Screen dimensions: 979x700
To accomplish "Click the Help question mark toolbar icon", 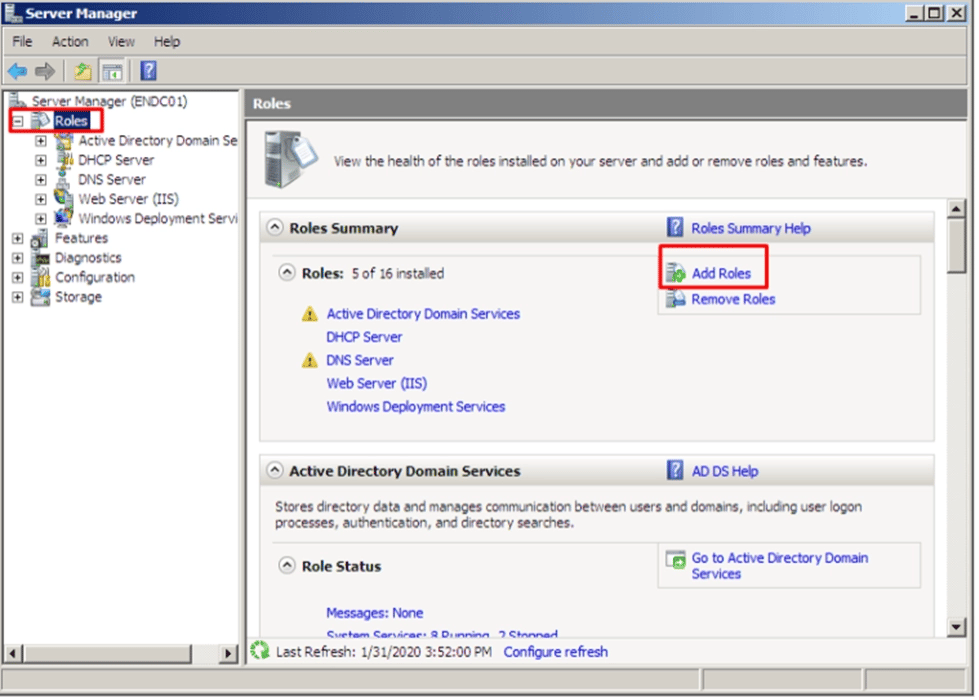I will 149,71.
